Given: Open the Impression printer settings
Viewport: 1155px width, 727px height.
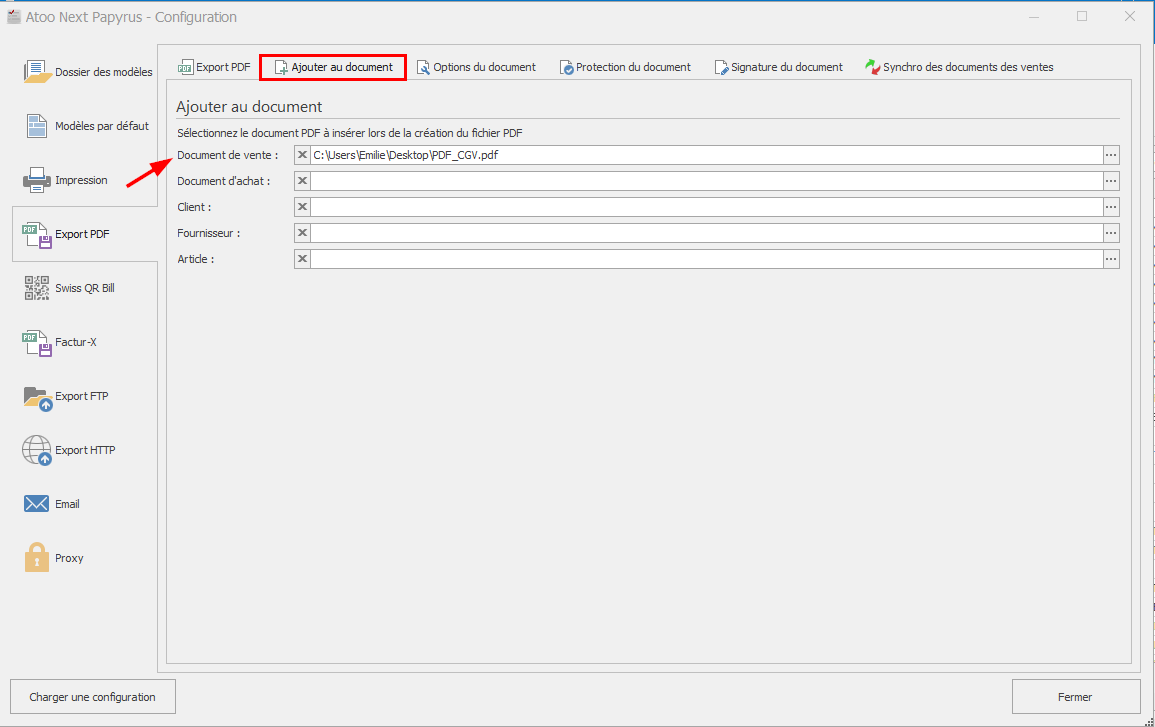Looking at the screenshot, I should pyautogui.click(x=80, y=180).
